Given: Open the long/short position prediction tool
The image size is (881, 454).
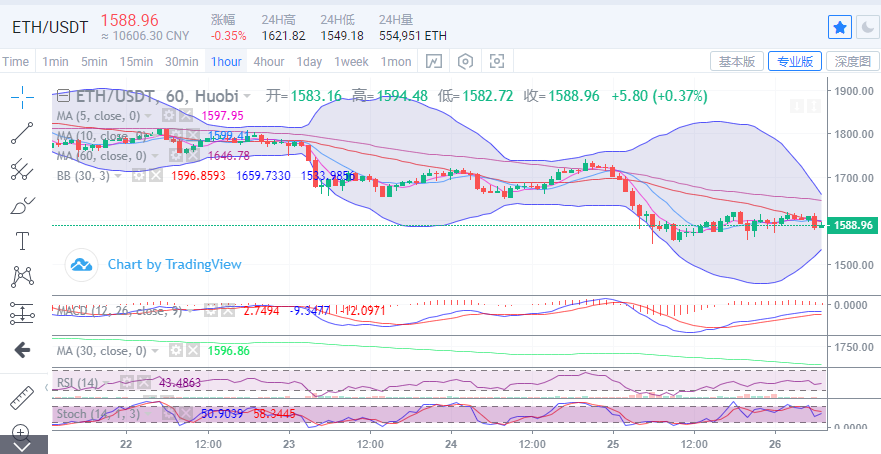Looking at the screenshot, I should coord(22,314).
